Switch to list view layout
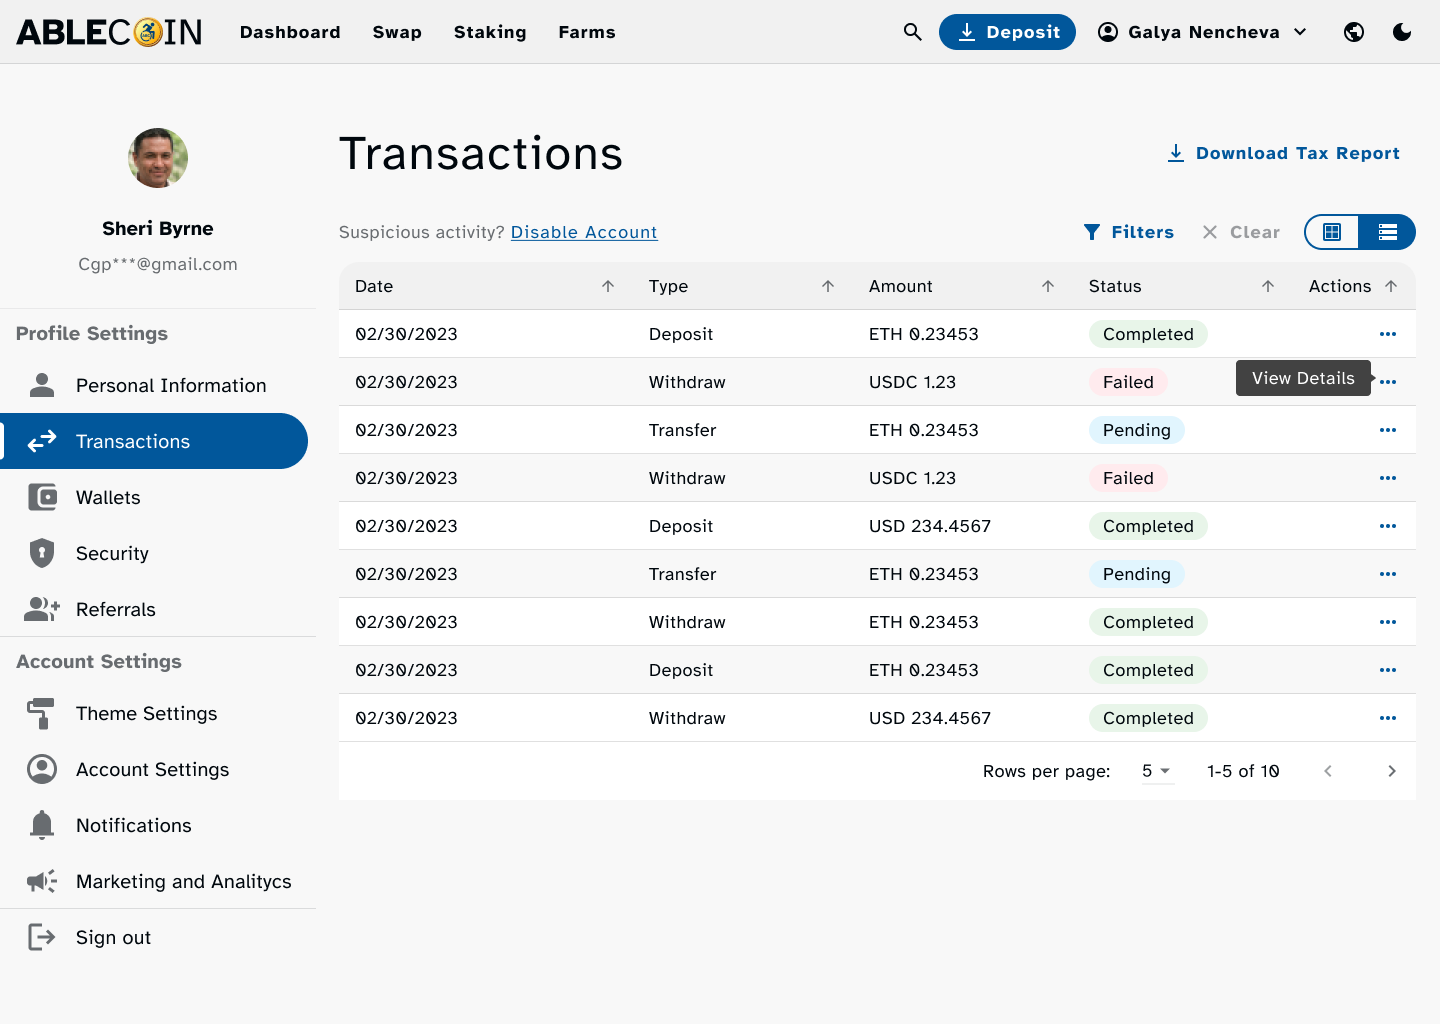The width and height of the screenshot is (1440, 1024). tap(1387, 232)
